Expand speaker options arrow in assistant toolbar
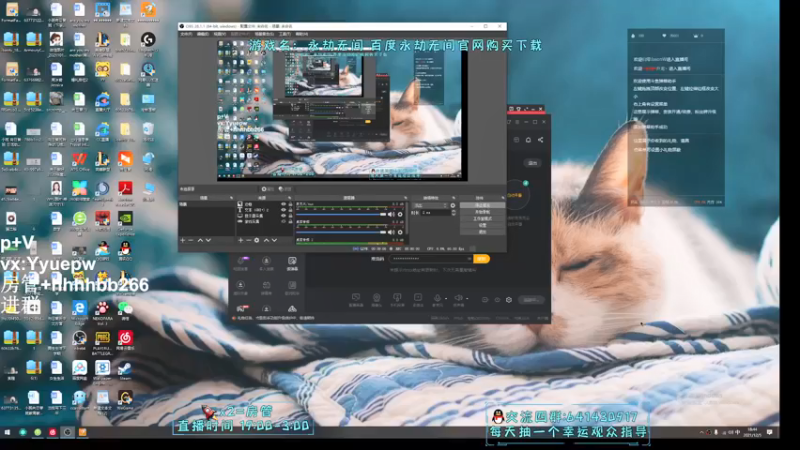 (467, 298)
